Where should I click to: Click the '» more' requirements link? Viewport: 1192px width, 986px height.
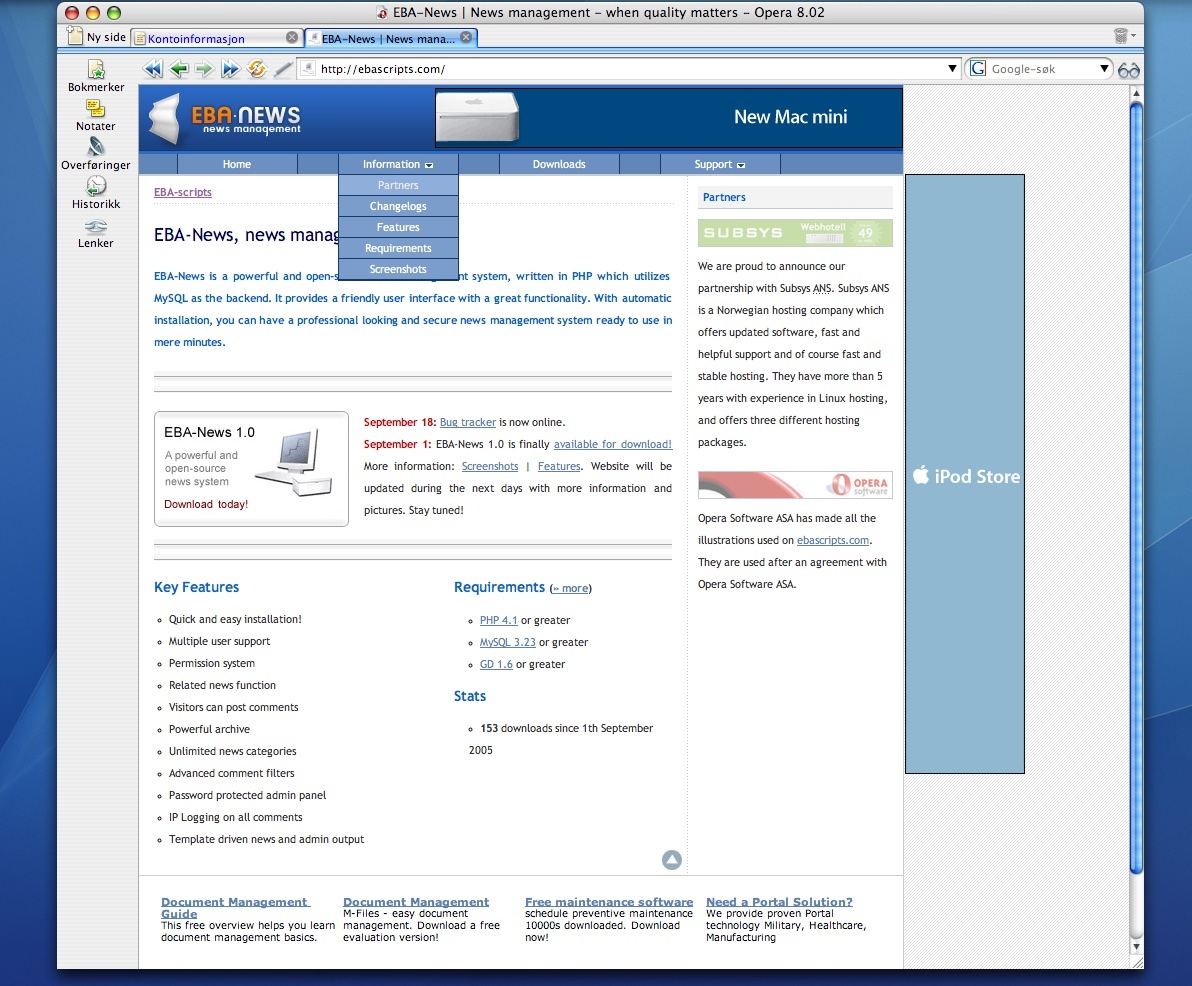click(x=570, y=588)
